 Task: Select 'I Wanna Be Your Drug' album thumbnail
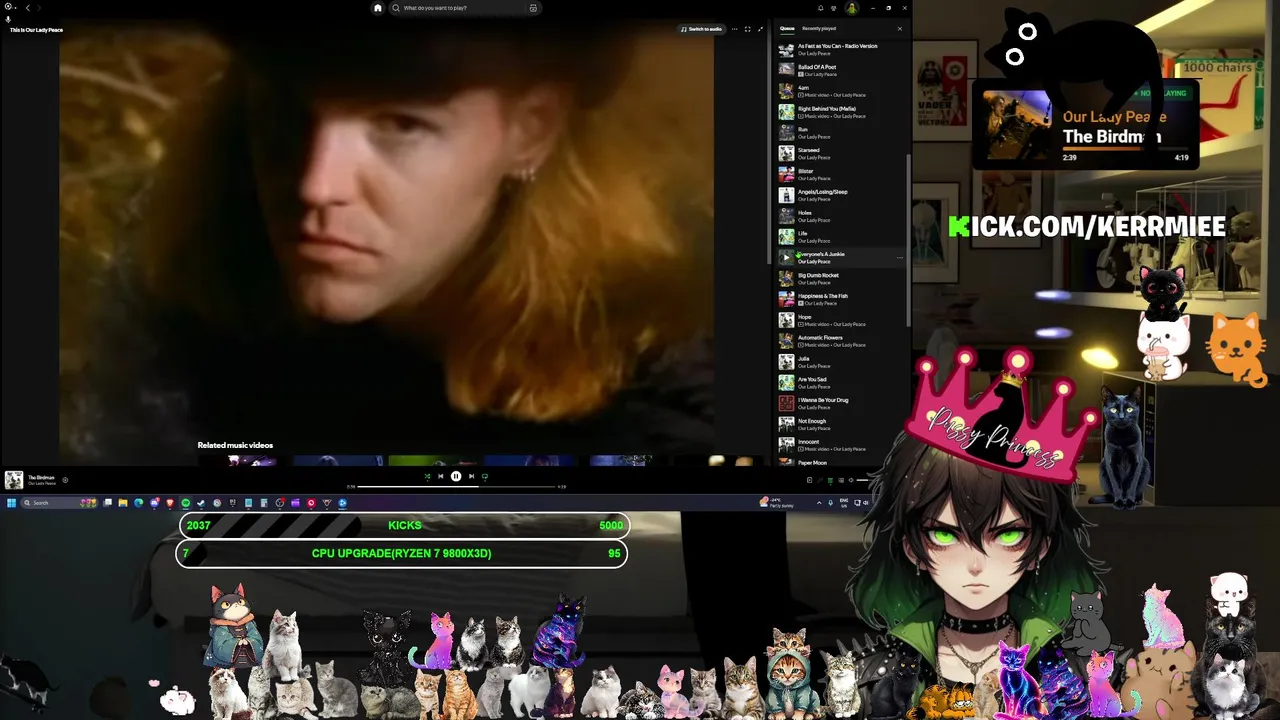(786, 403)
